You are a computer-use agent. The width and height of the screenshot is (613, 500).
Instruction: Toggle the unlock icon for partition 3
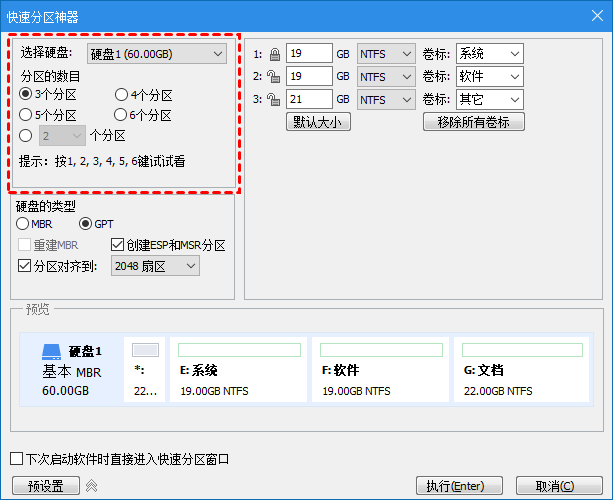[273, 100]
